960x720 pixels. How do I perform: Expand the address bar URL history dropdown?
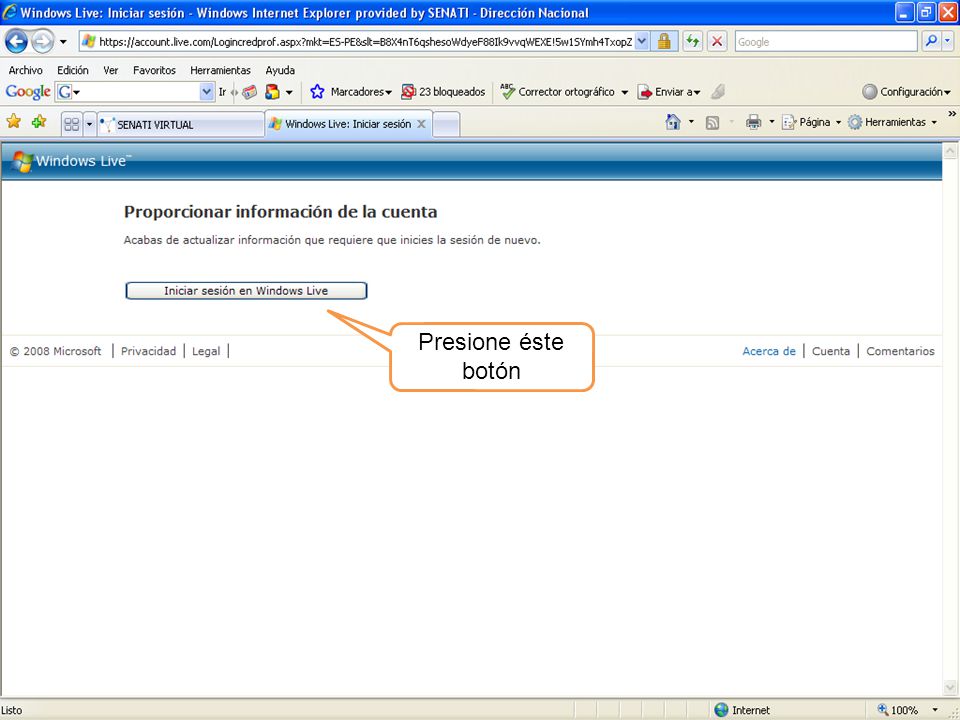pyautogui.click(x=642, y=42)
